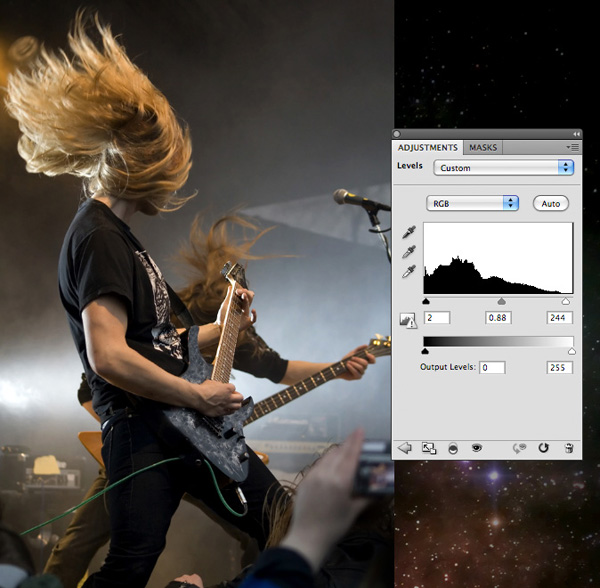Toggle clip to layer icon
Image resolution: width=600 pixels, height=588 pixels.
453,448
